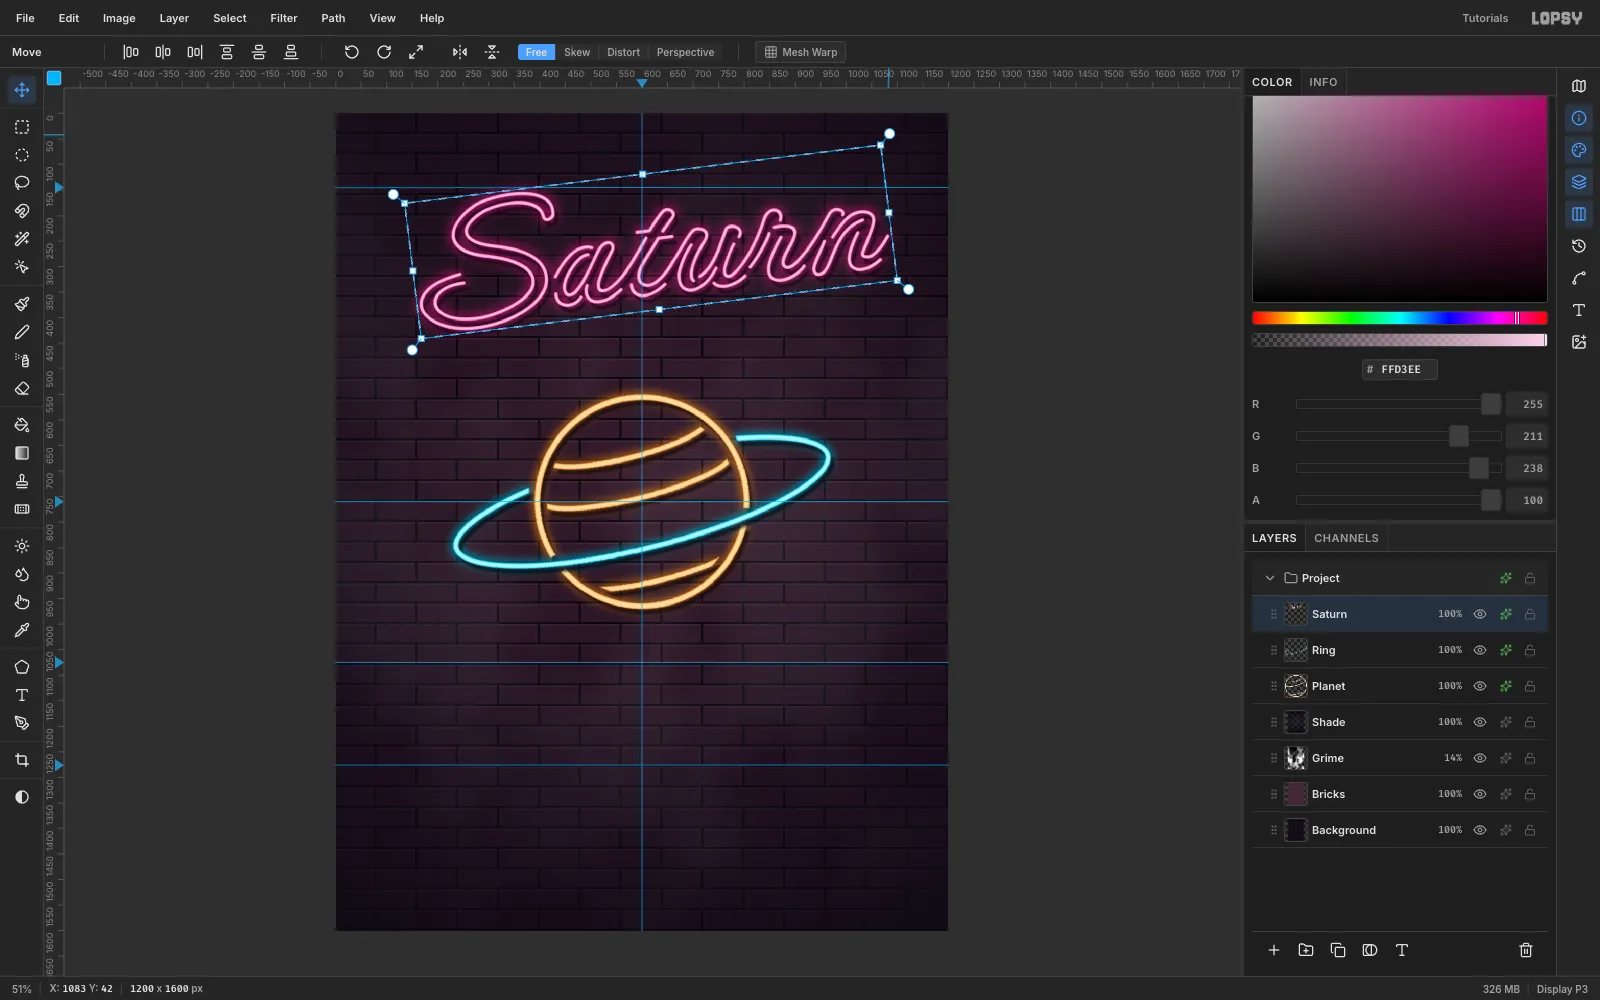Image resolution: width=1600 pixels, height=1000 pixels.
Task: Click the Grime layer 14% opacity
Action: tap(1453, 758)
